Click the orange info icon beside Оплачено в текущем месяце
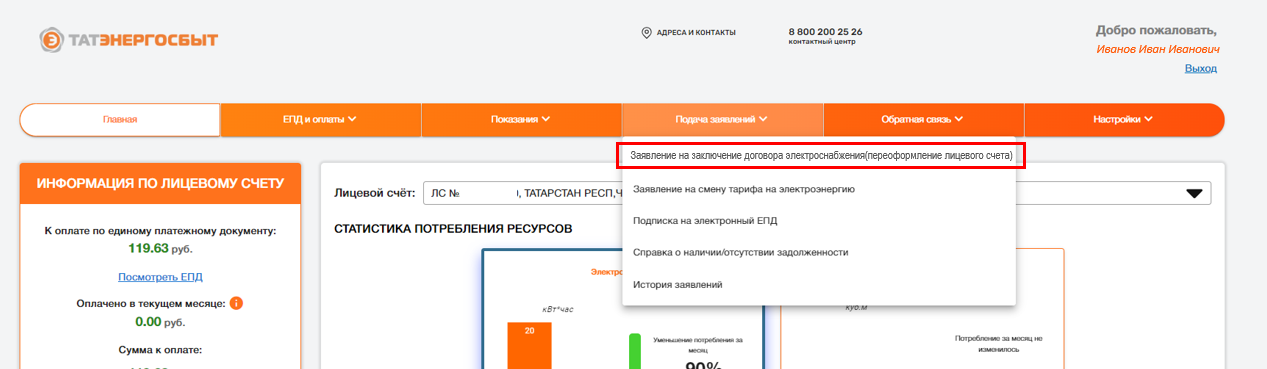The width and height of the screenshot is (1267, 369). [x=237, y=303]
